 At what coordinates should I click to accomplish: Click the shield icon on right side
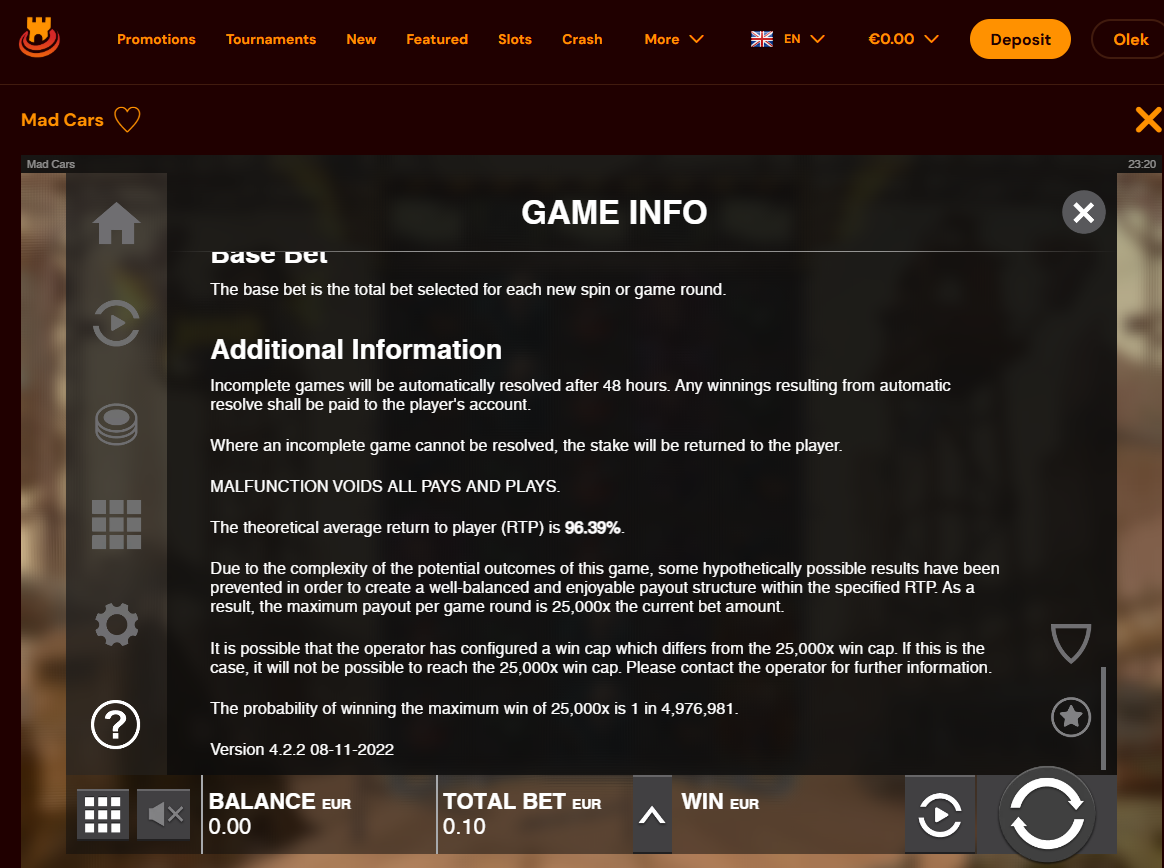[1070, 643]
